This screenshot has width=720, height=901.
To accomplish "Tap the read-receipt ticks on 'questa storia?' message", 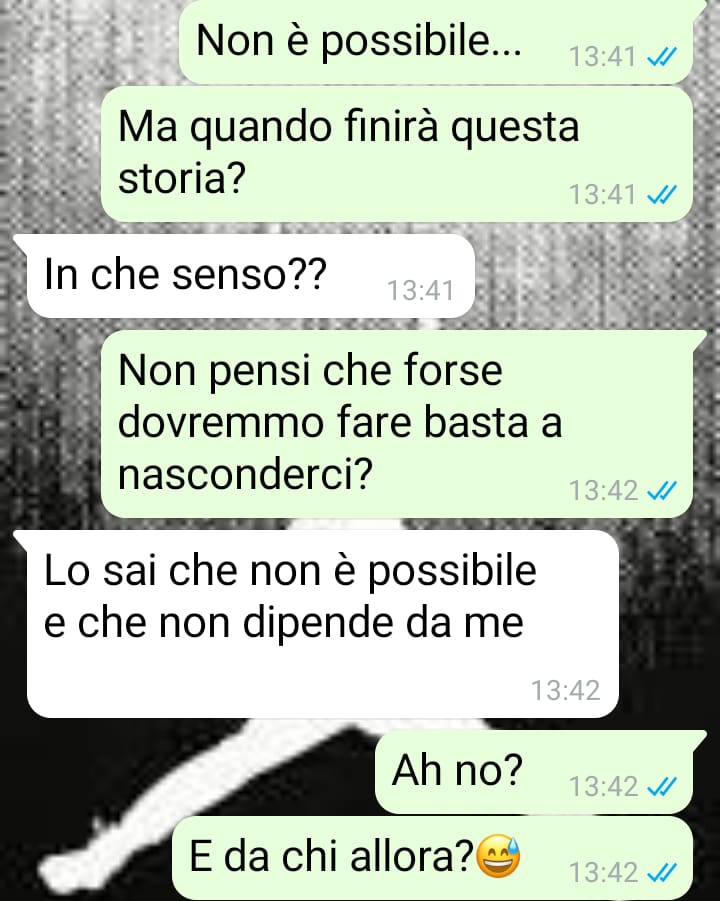I will click(x=662, y=194).
